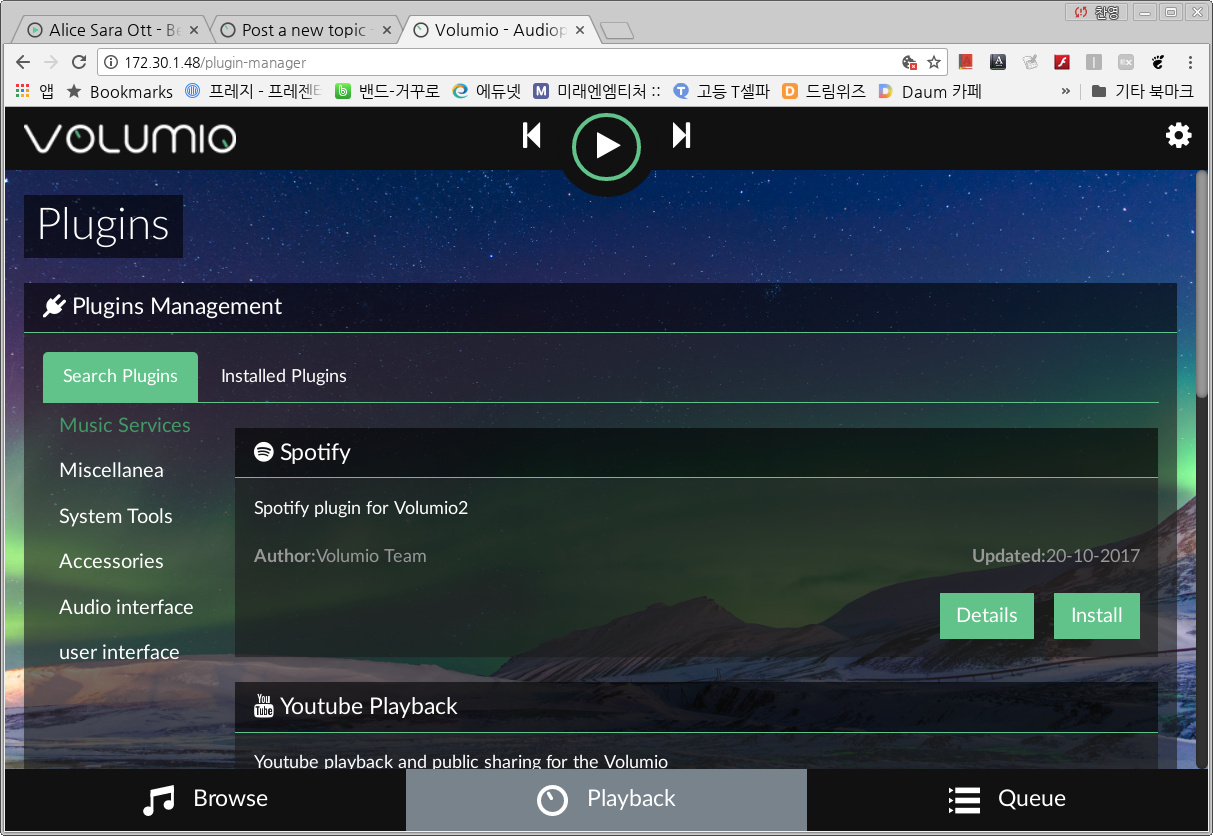The width and height of the screenshot is (1213, 836).
Task: Select the Miscellanea category
Action: click(x=111, y=470)
